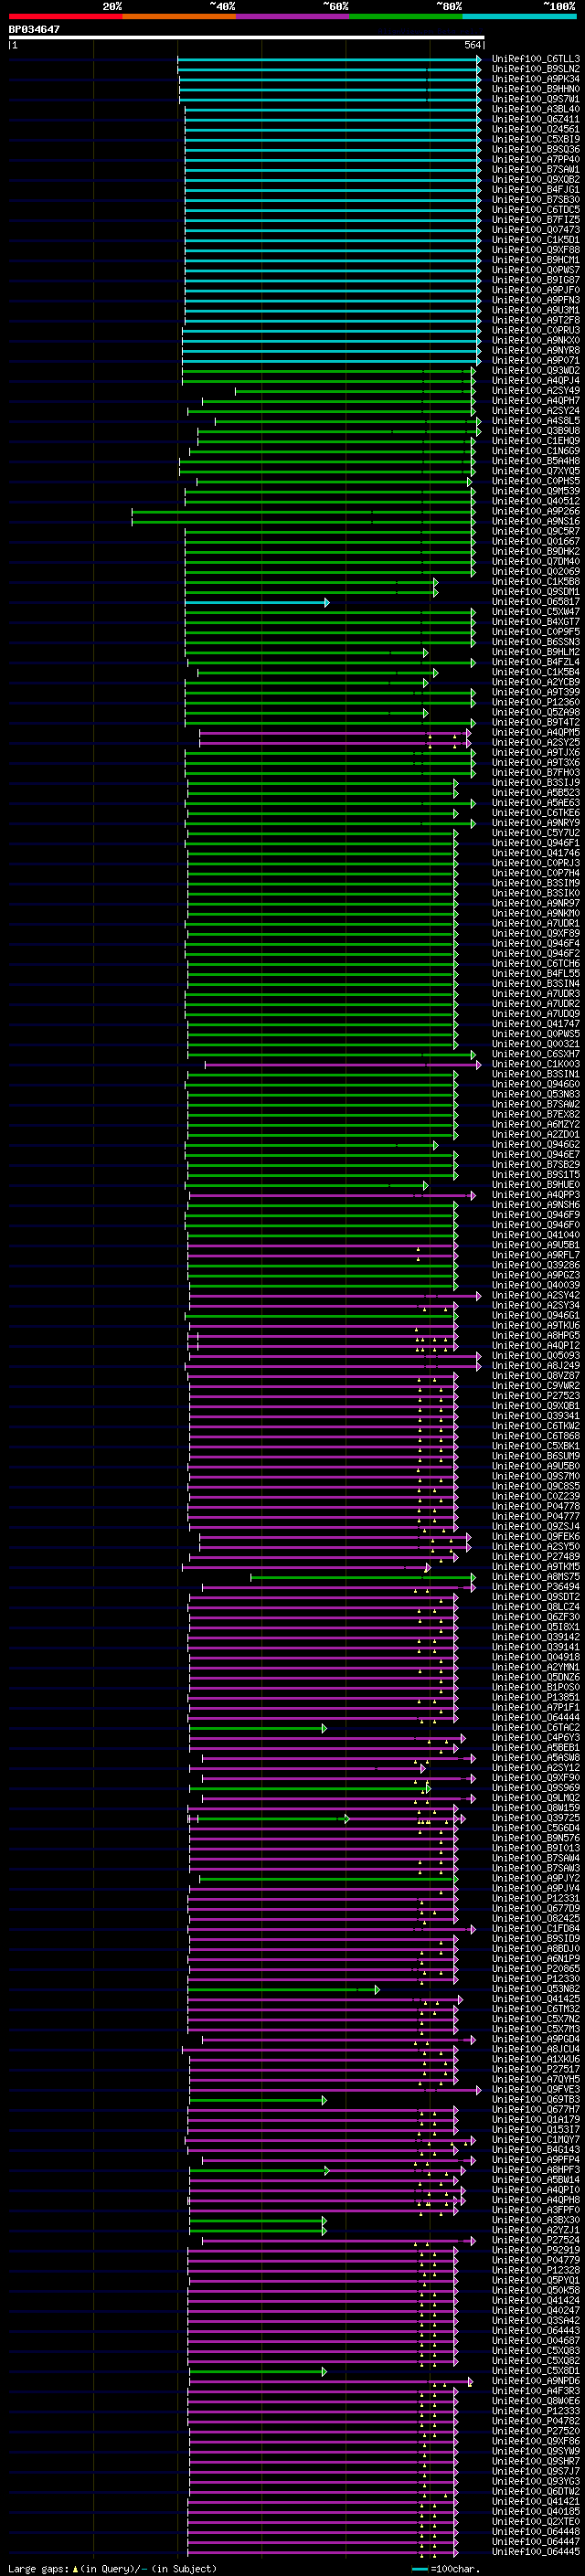The width and height of the screenshot is (585, 2576).
Task: Click UniRef100_C1K5B8 label
Action: click(536, 581)
